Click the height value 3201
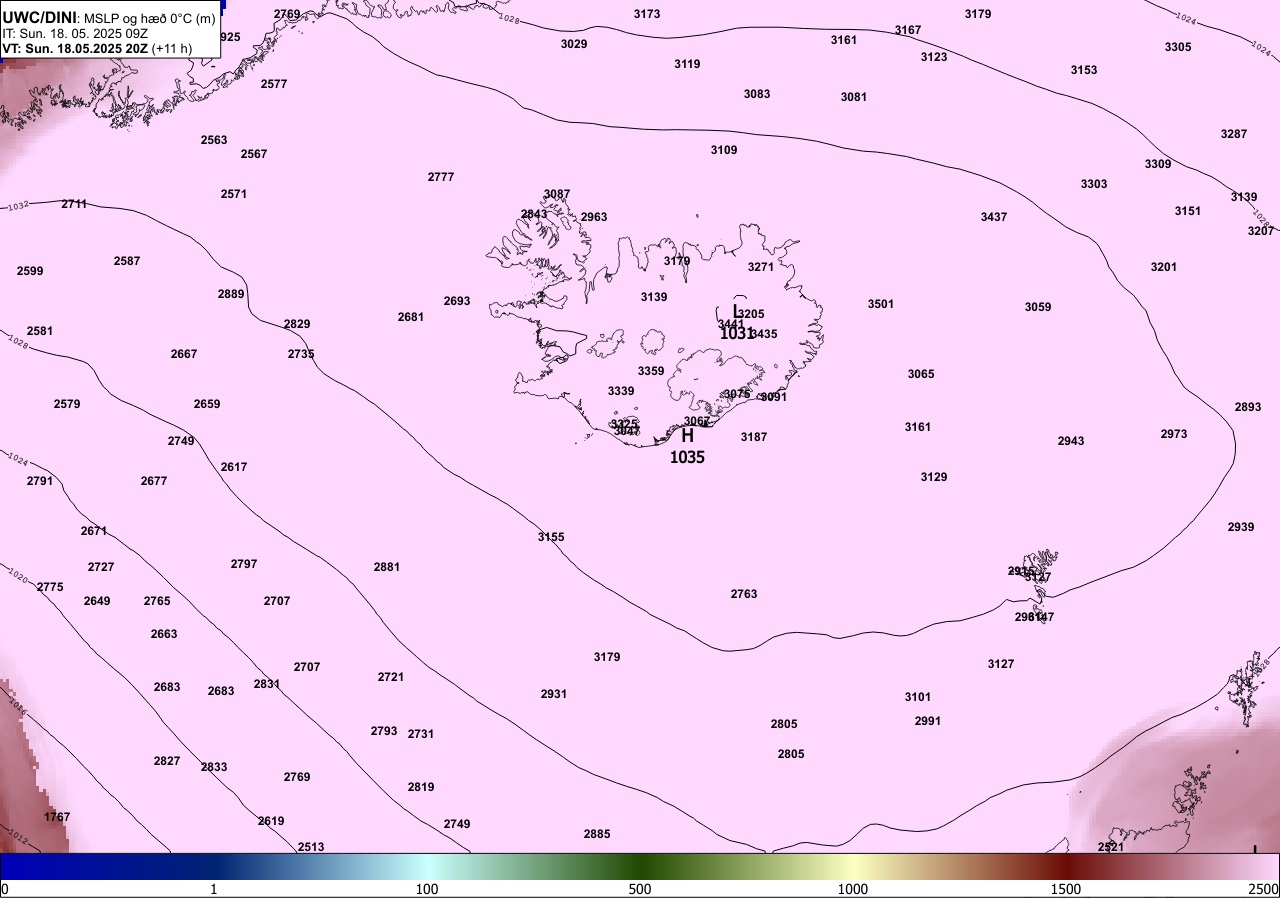The height and width of the screenshot is (898, 1280). [x=1164, y=267]
